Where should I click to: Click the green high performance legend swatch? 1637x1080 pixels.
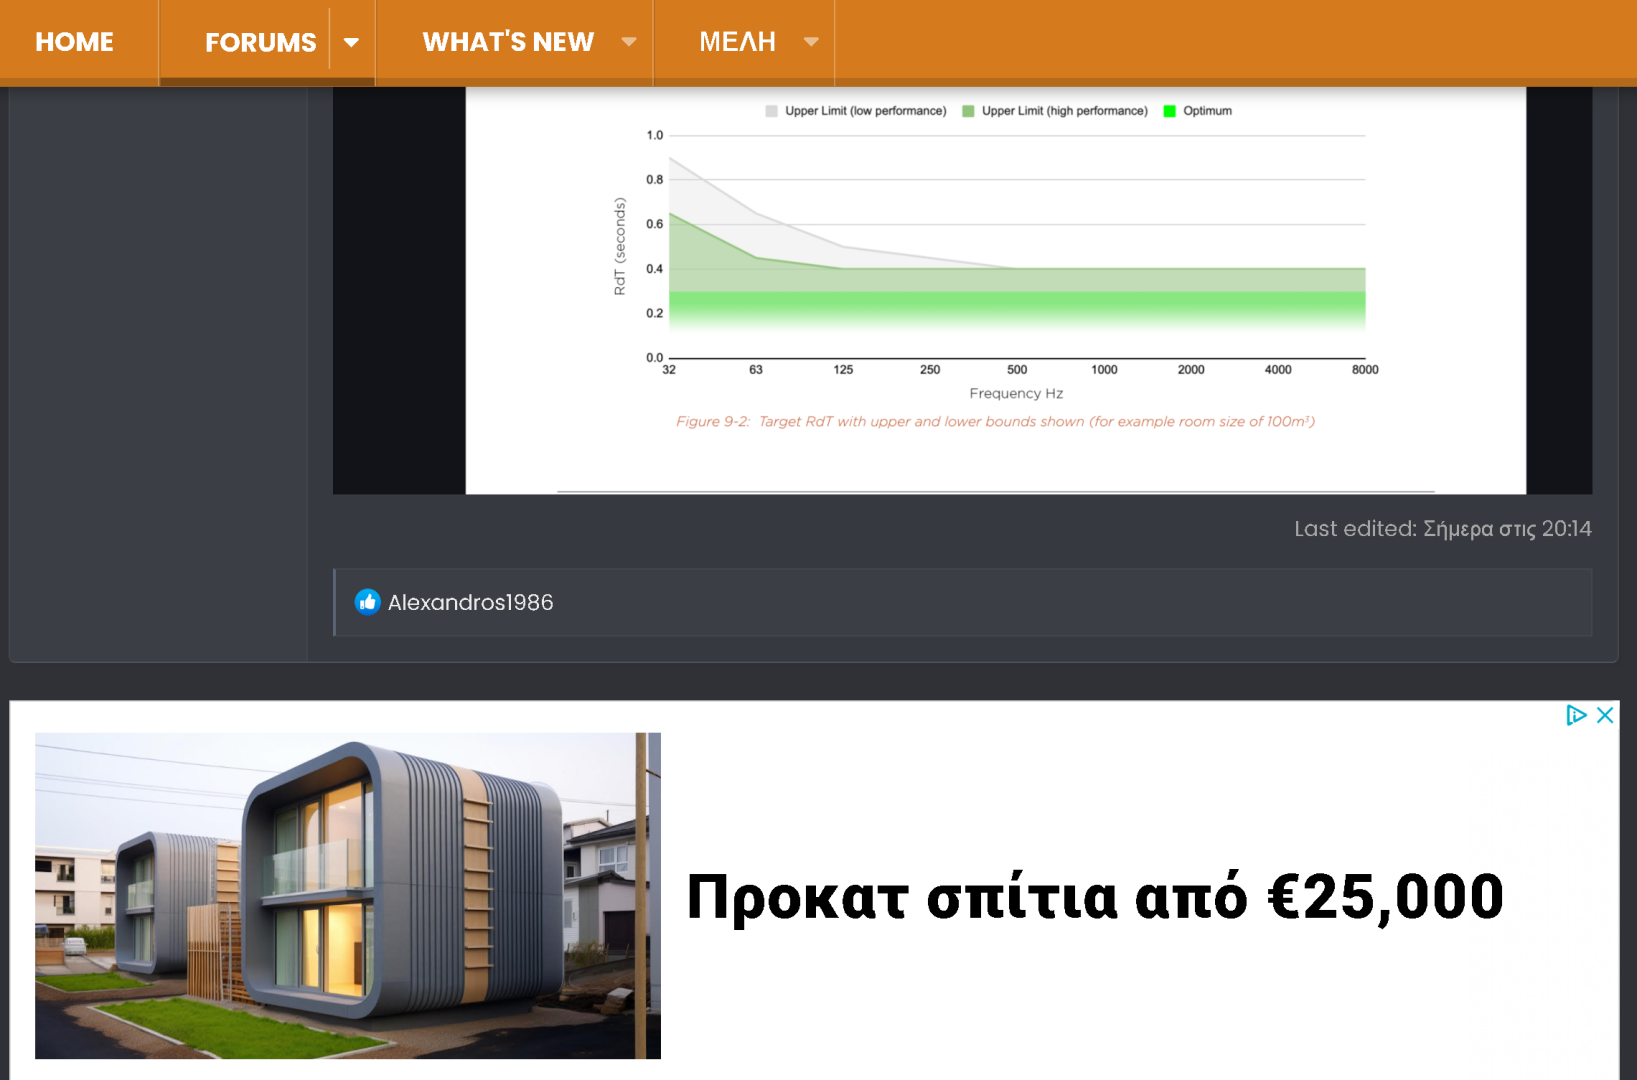point(968,111)
